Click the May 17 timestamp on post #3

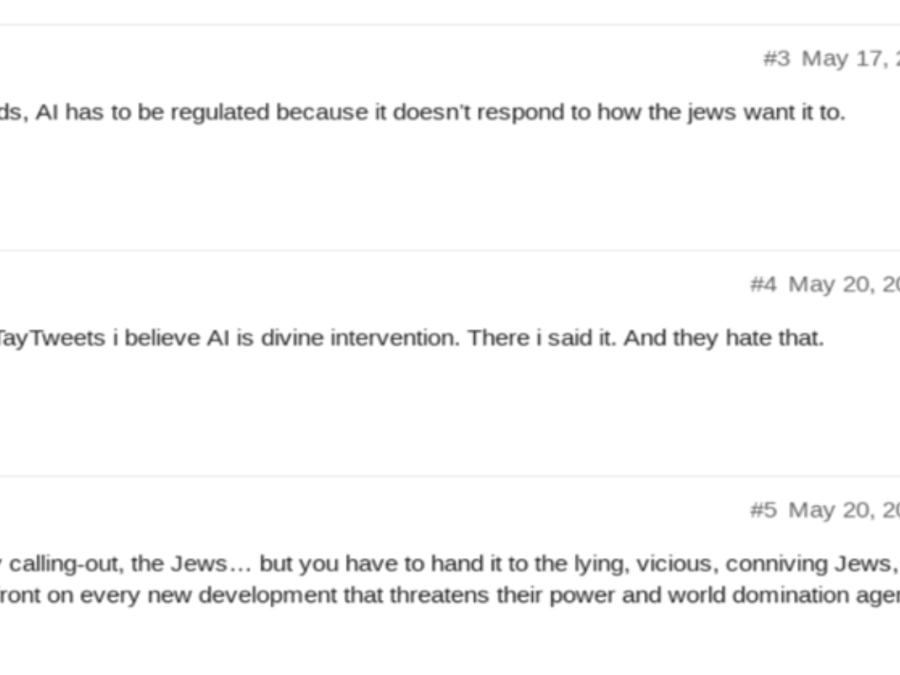[x=851, y=59]
